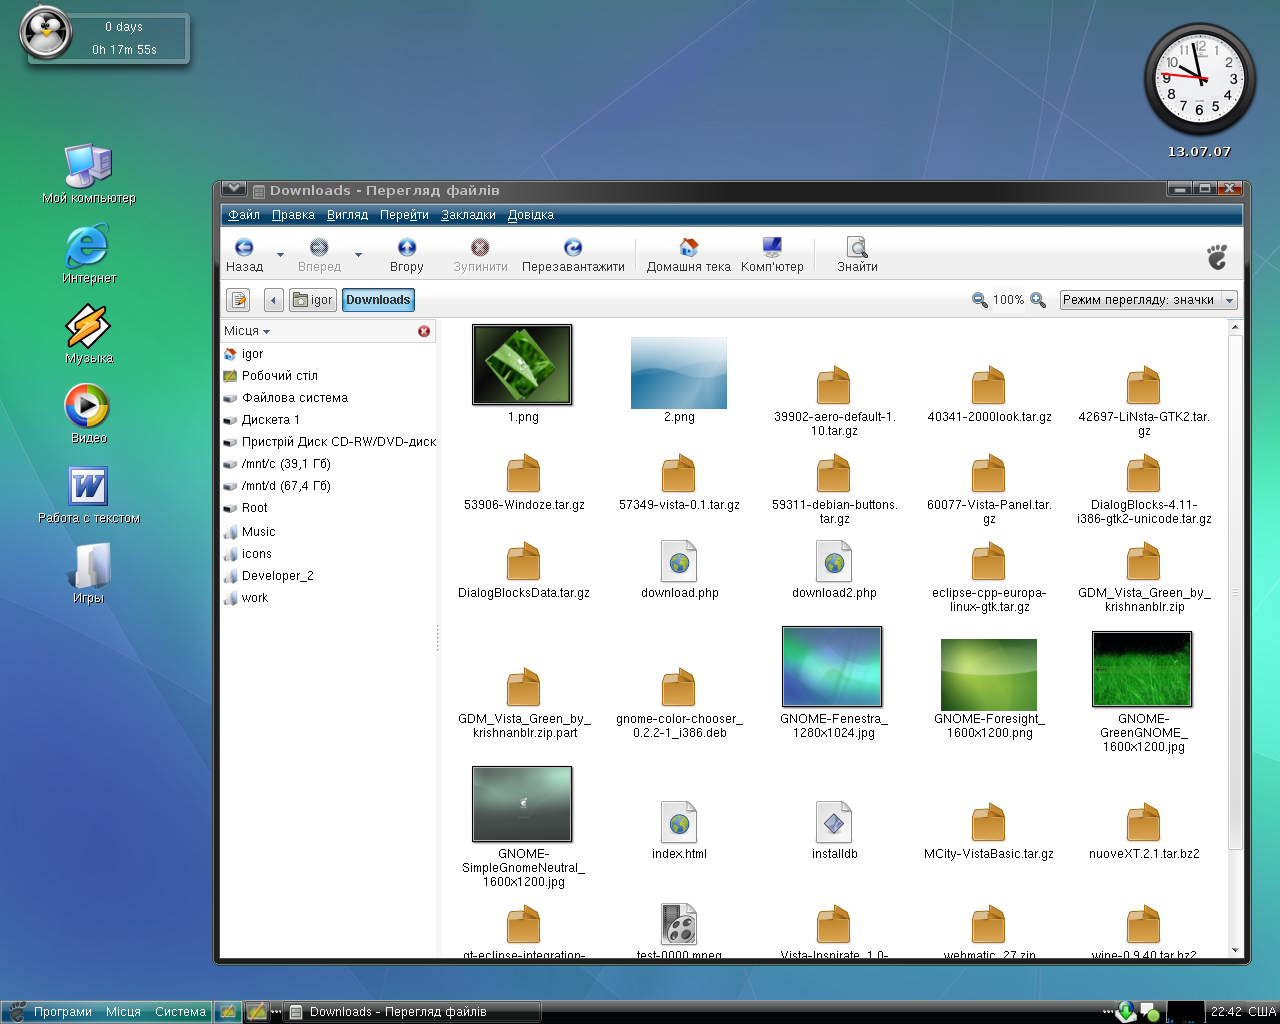Viewport: 1280px width, 1024px height.
Task: Select Робочий стіл in places sidebar
Action: 329,376
